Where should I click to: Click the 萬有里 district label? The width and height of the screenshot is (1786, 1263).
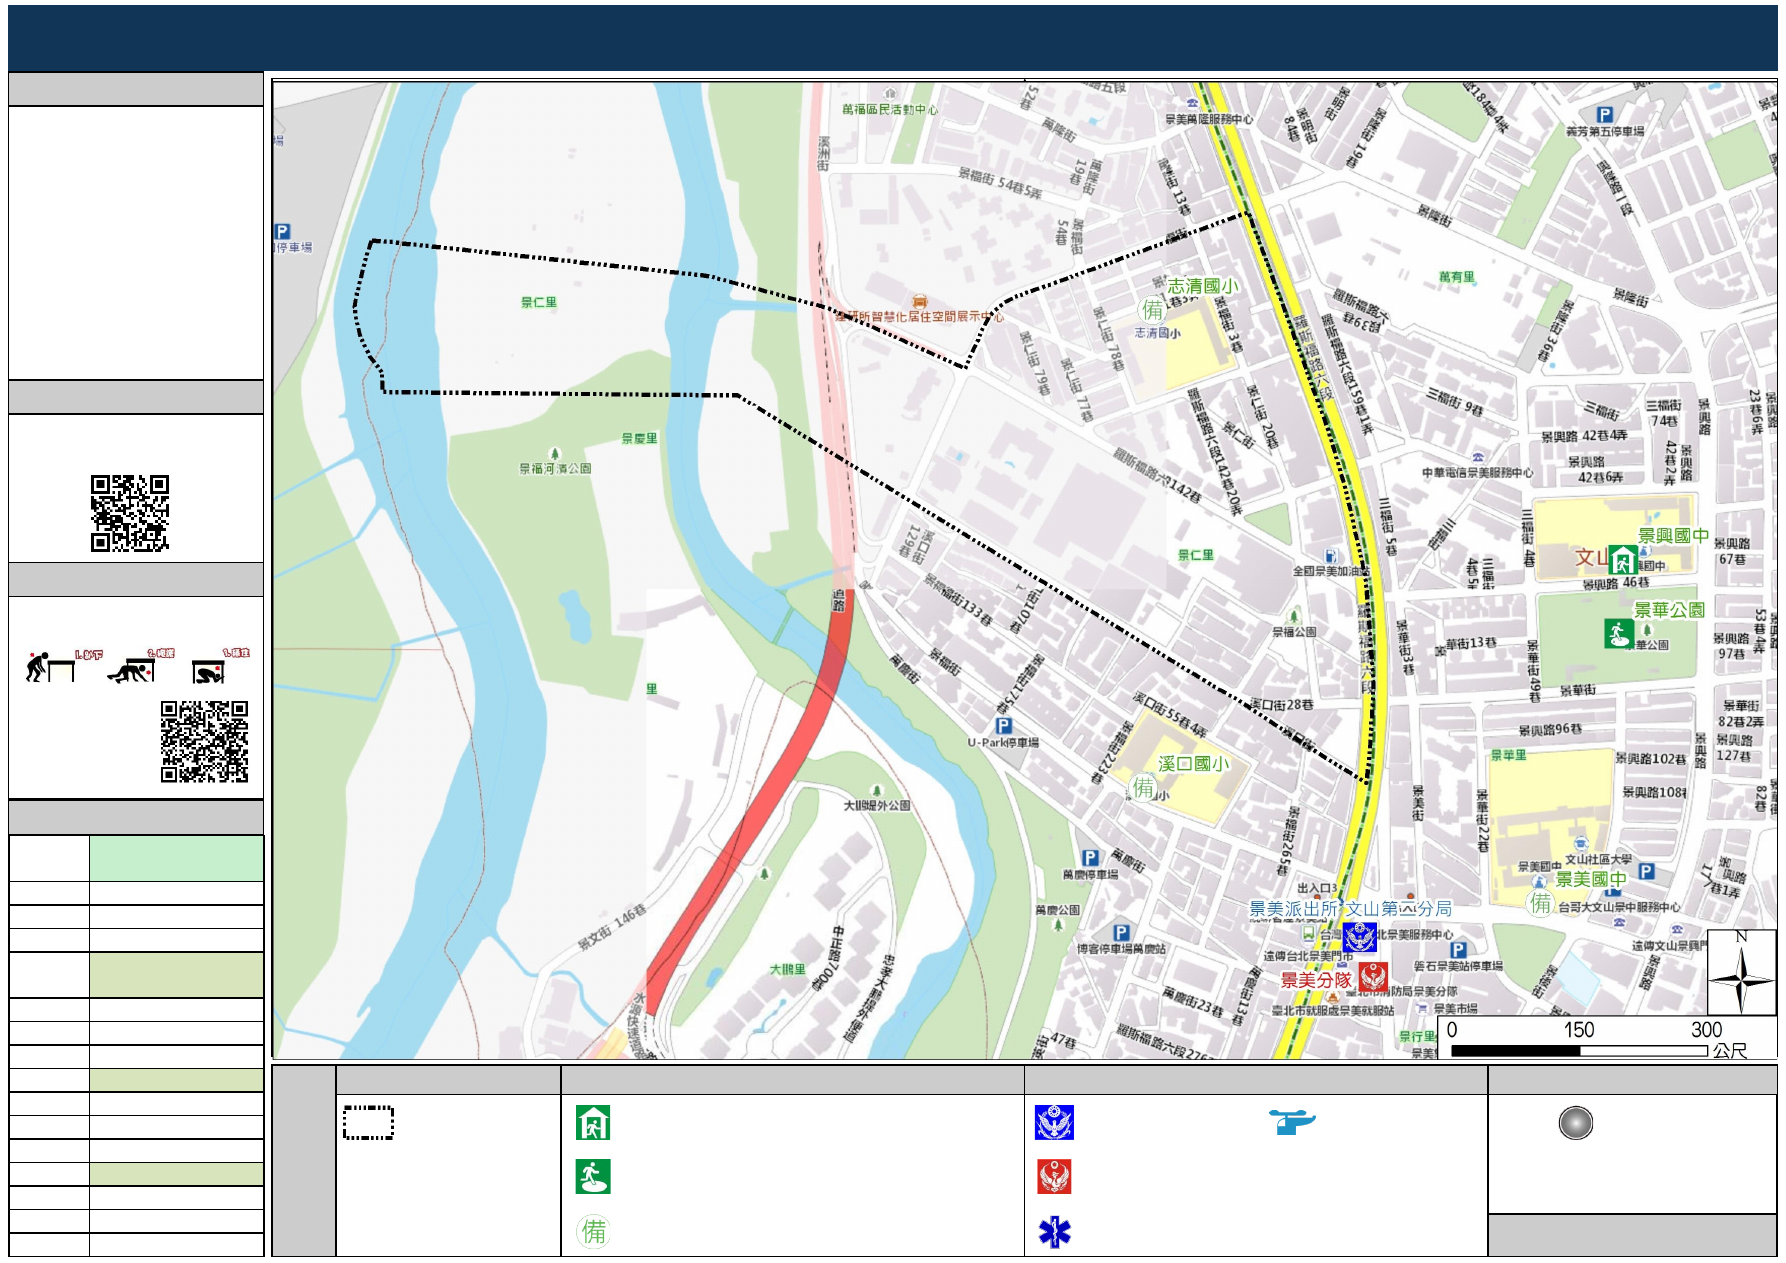1456,277
